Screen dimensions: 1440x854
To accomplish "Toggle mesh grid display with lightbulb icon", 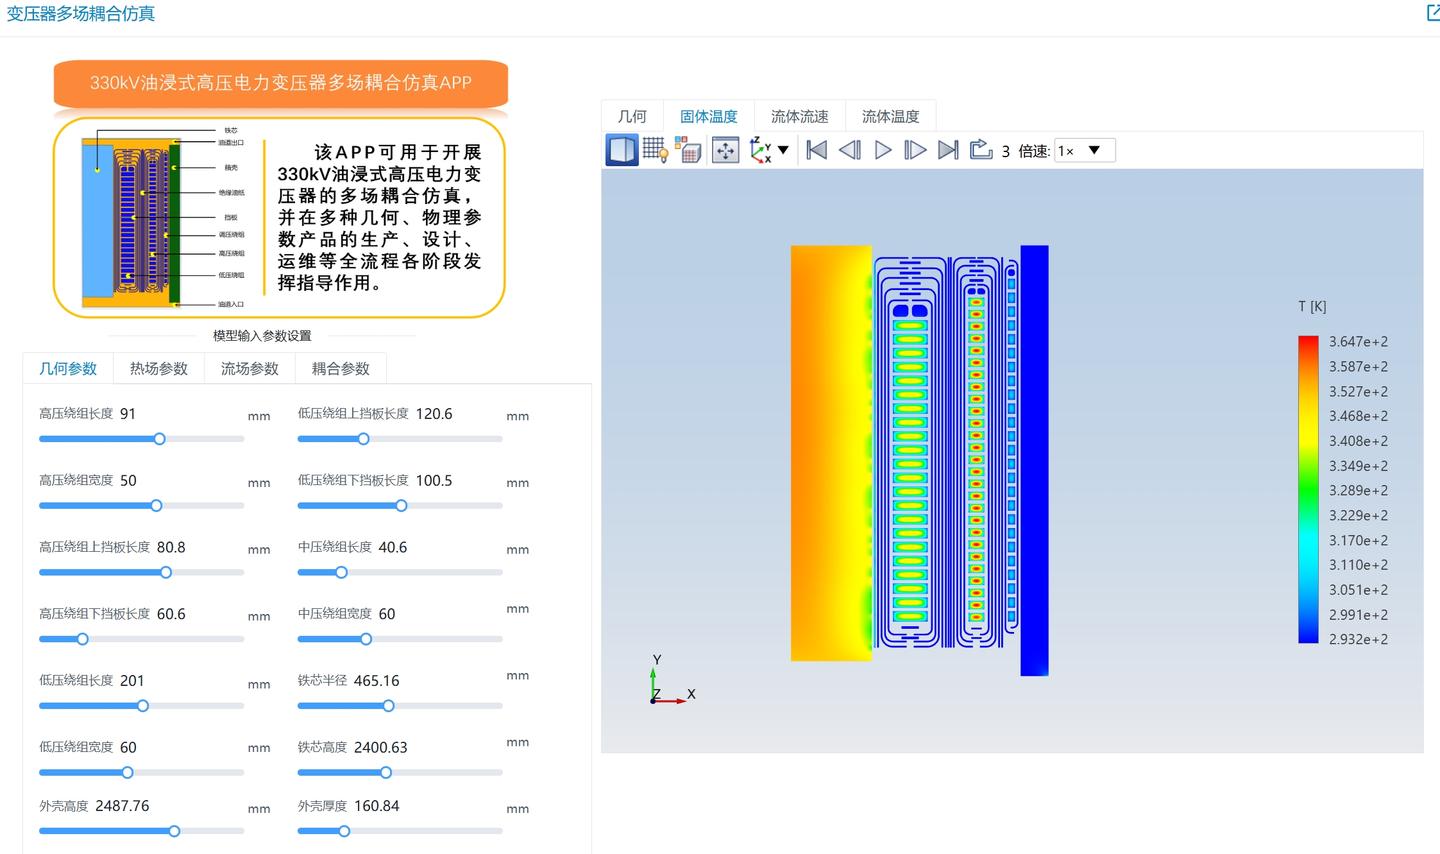I will click(x=655, y=150).
